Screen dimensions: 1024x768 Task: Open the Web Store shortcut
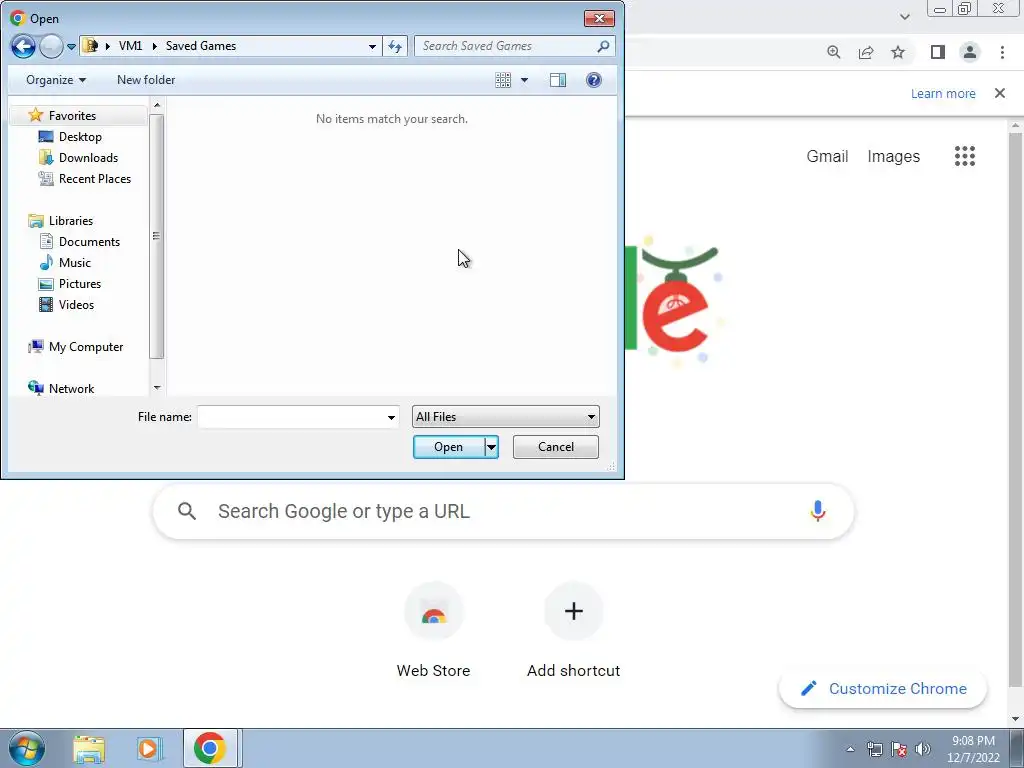pos(434,631)
